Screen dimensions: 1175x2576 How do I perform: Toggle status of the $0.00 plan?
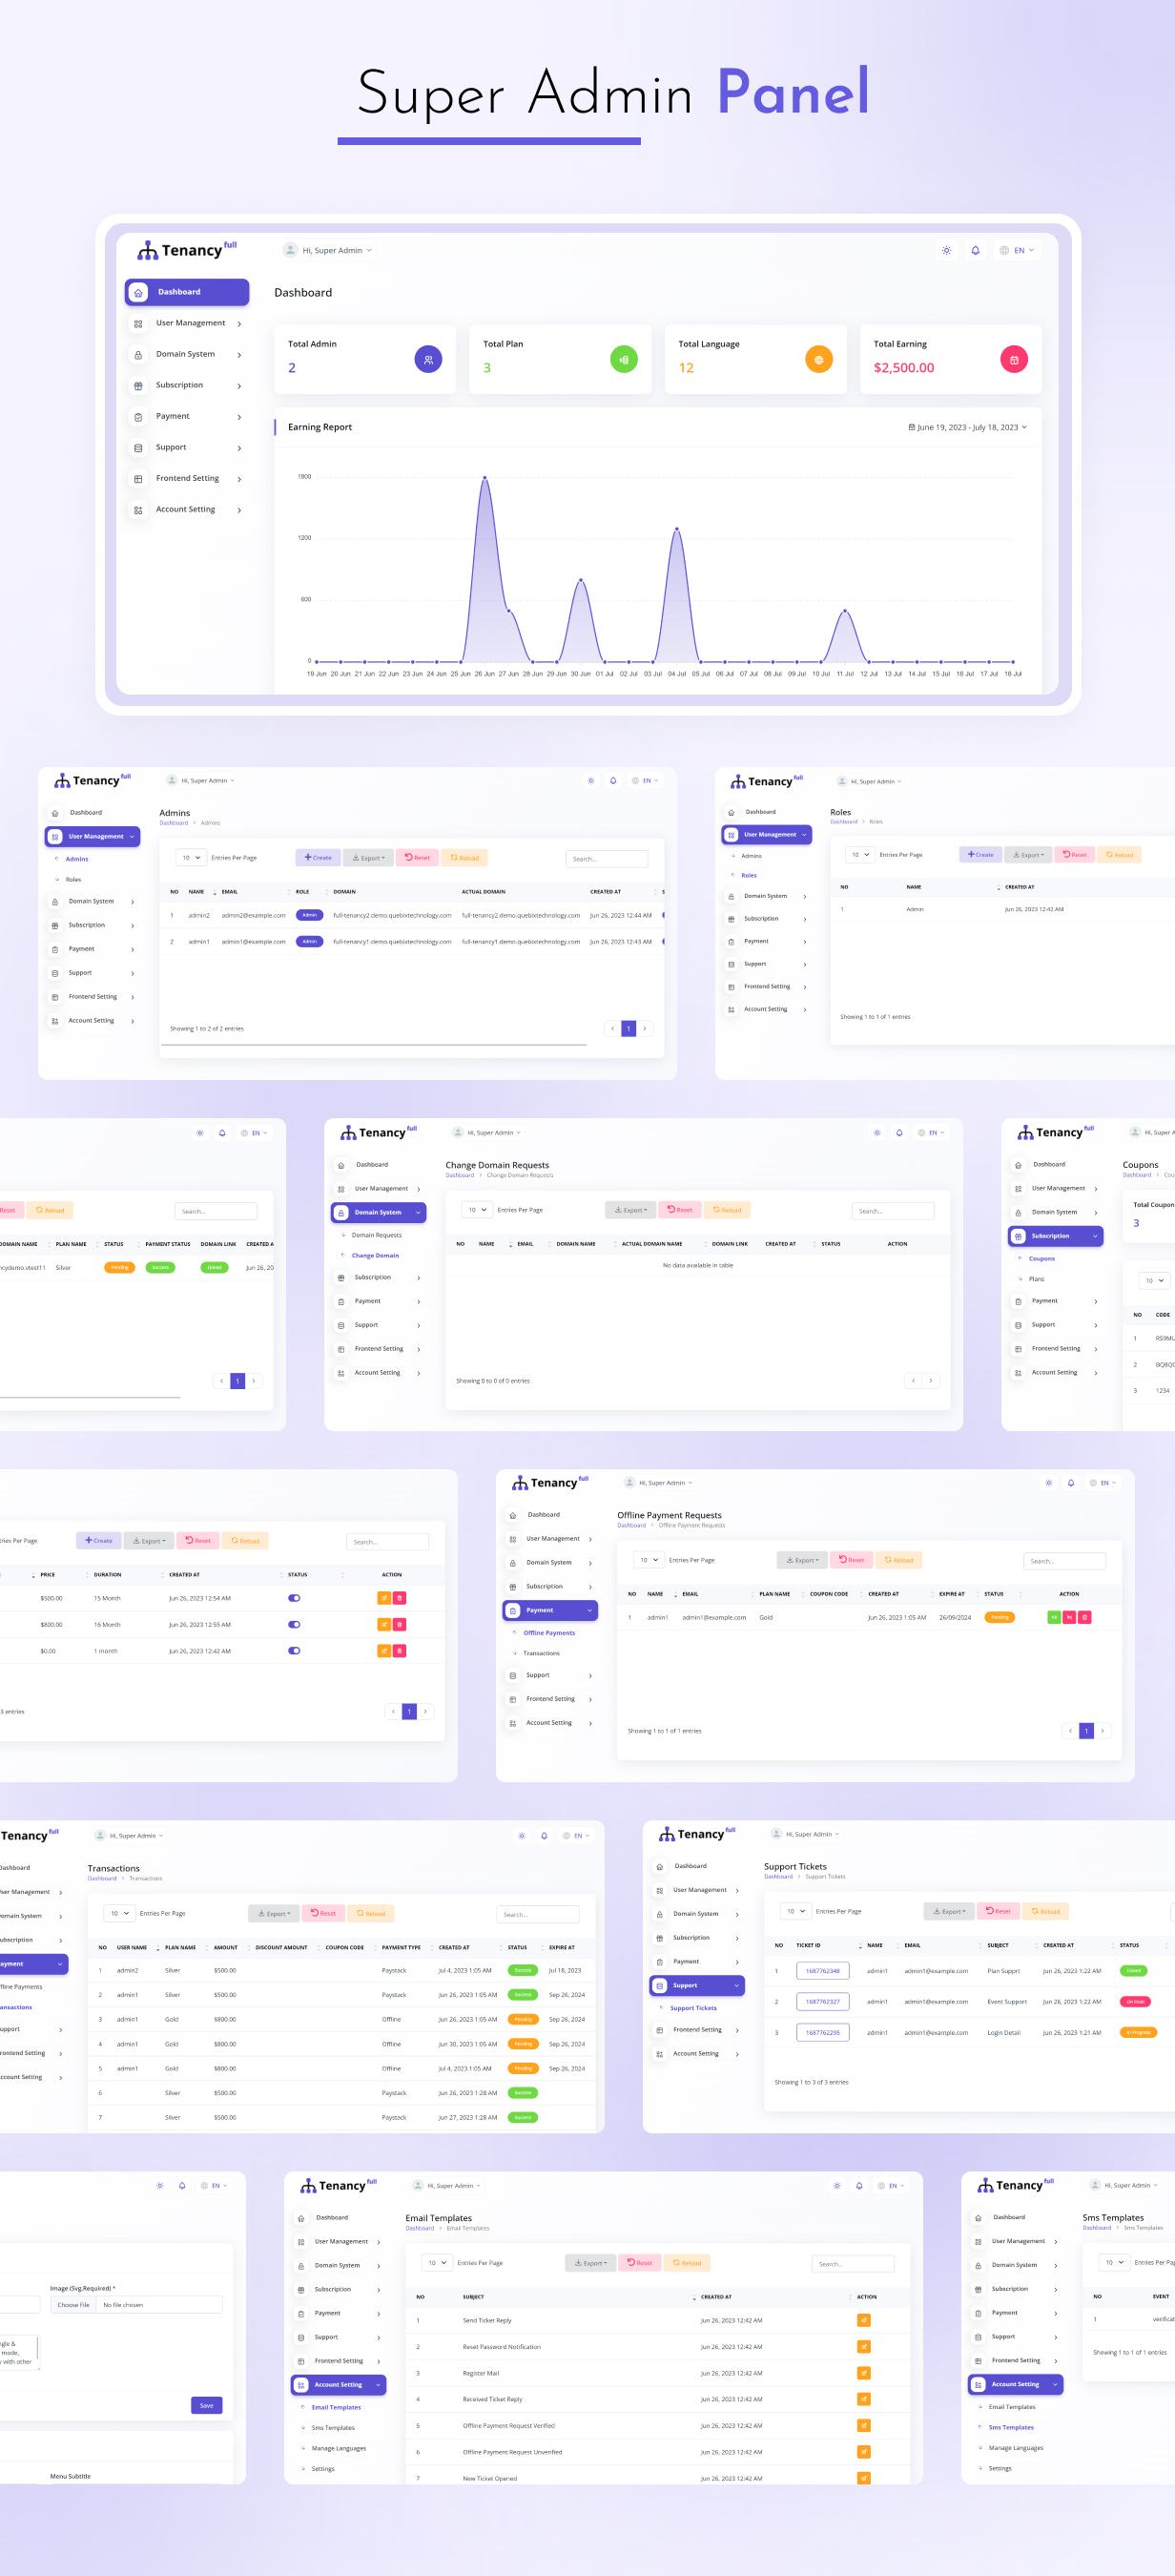point(294,1650)
